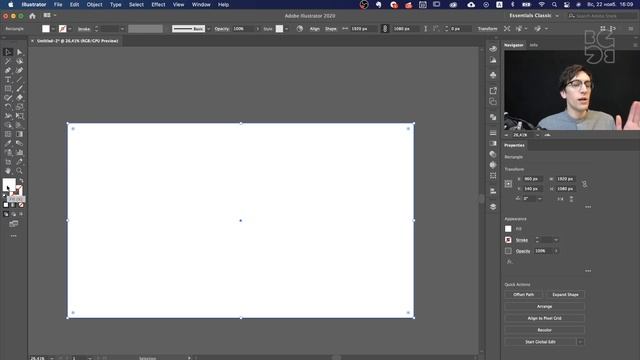Screen dimensions: 640x360
Task: Select the Artboard tool
Action: (x=8, y=162)
